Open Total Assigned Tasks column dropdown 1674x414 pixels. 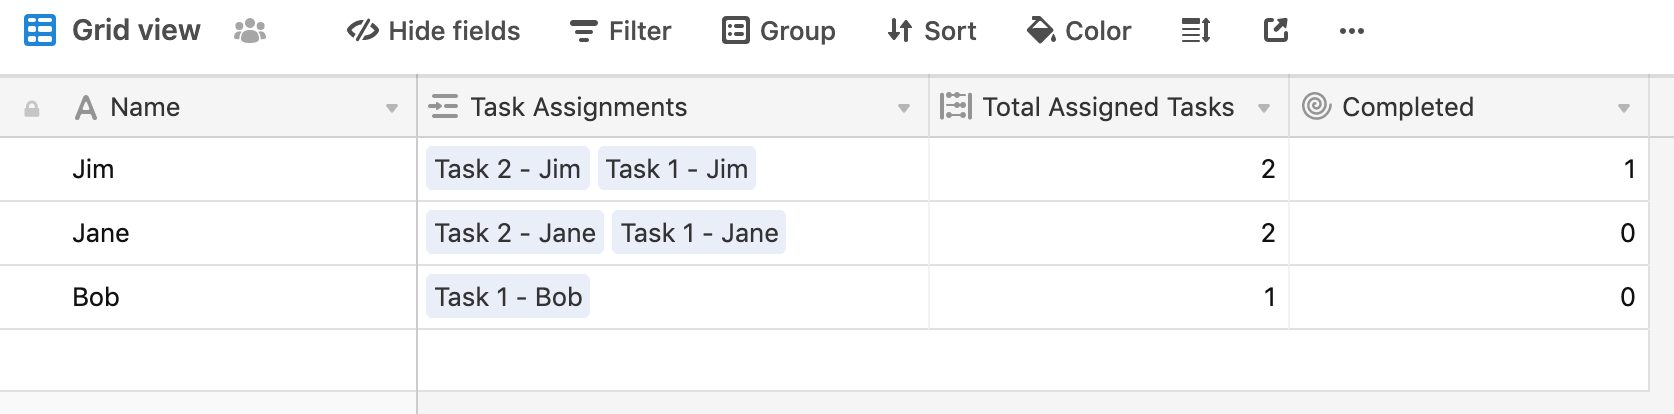tap(1264, 108)
